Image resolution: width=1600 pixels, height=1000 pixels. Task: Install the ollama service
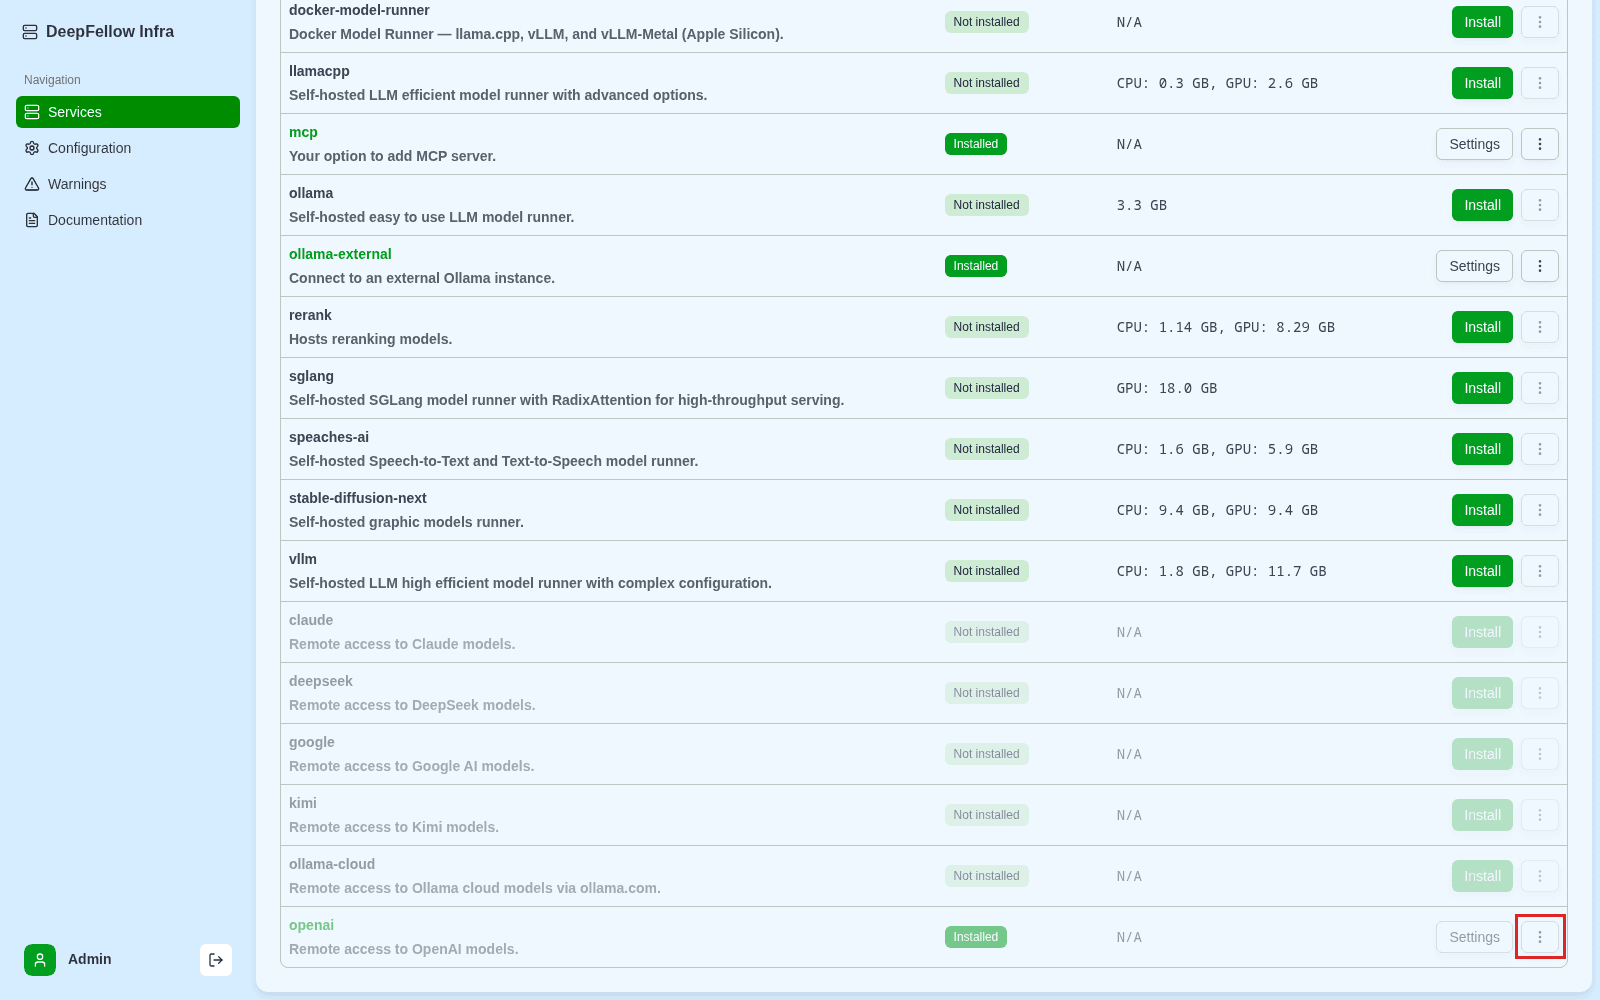click(1482, 205)
